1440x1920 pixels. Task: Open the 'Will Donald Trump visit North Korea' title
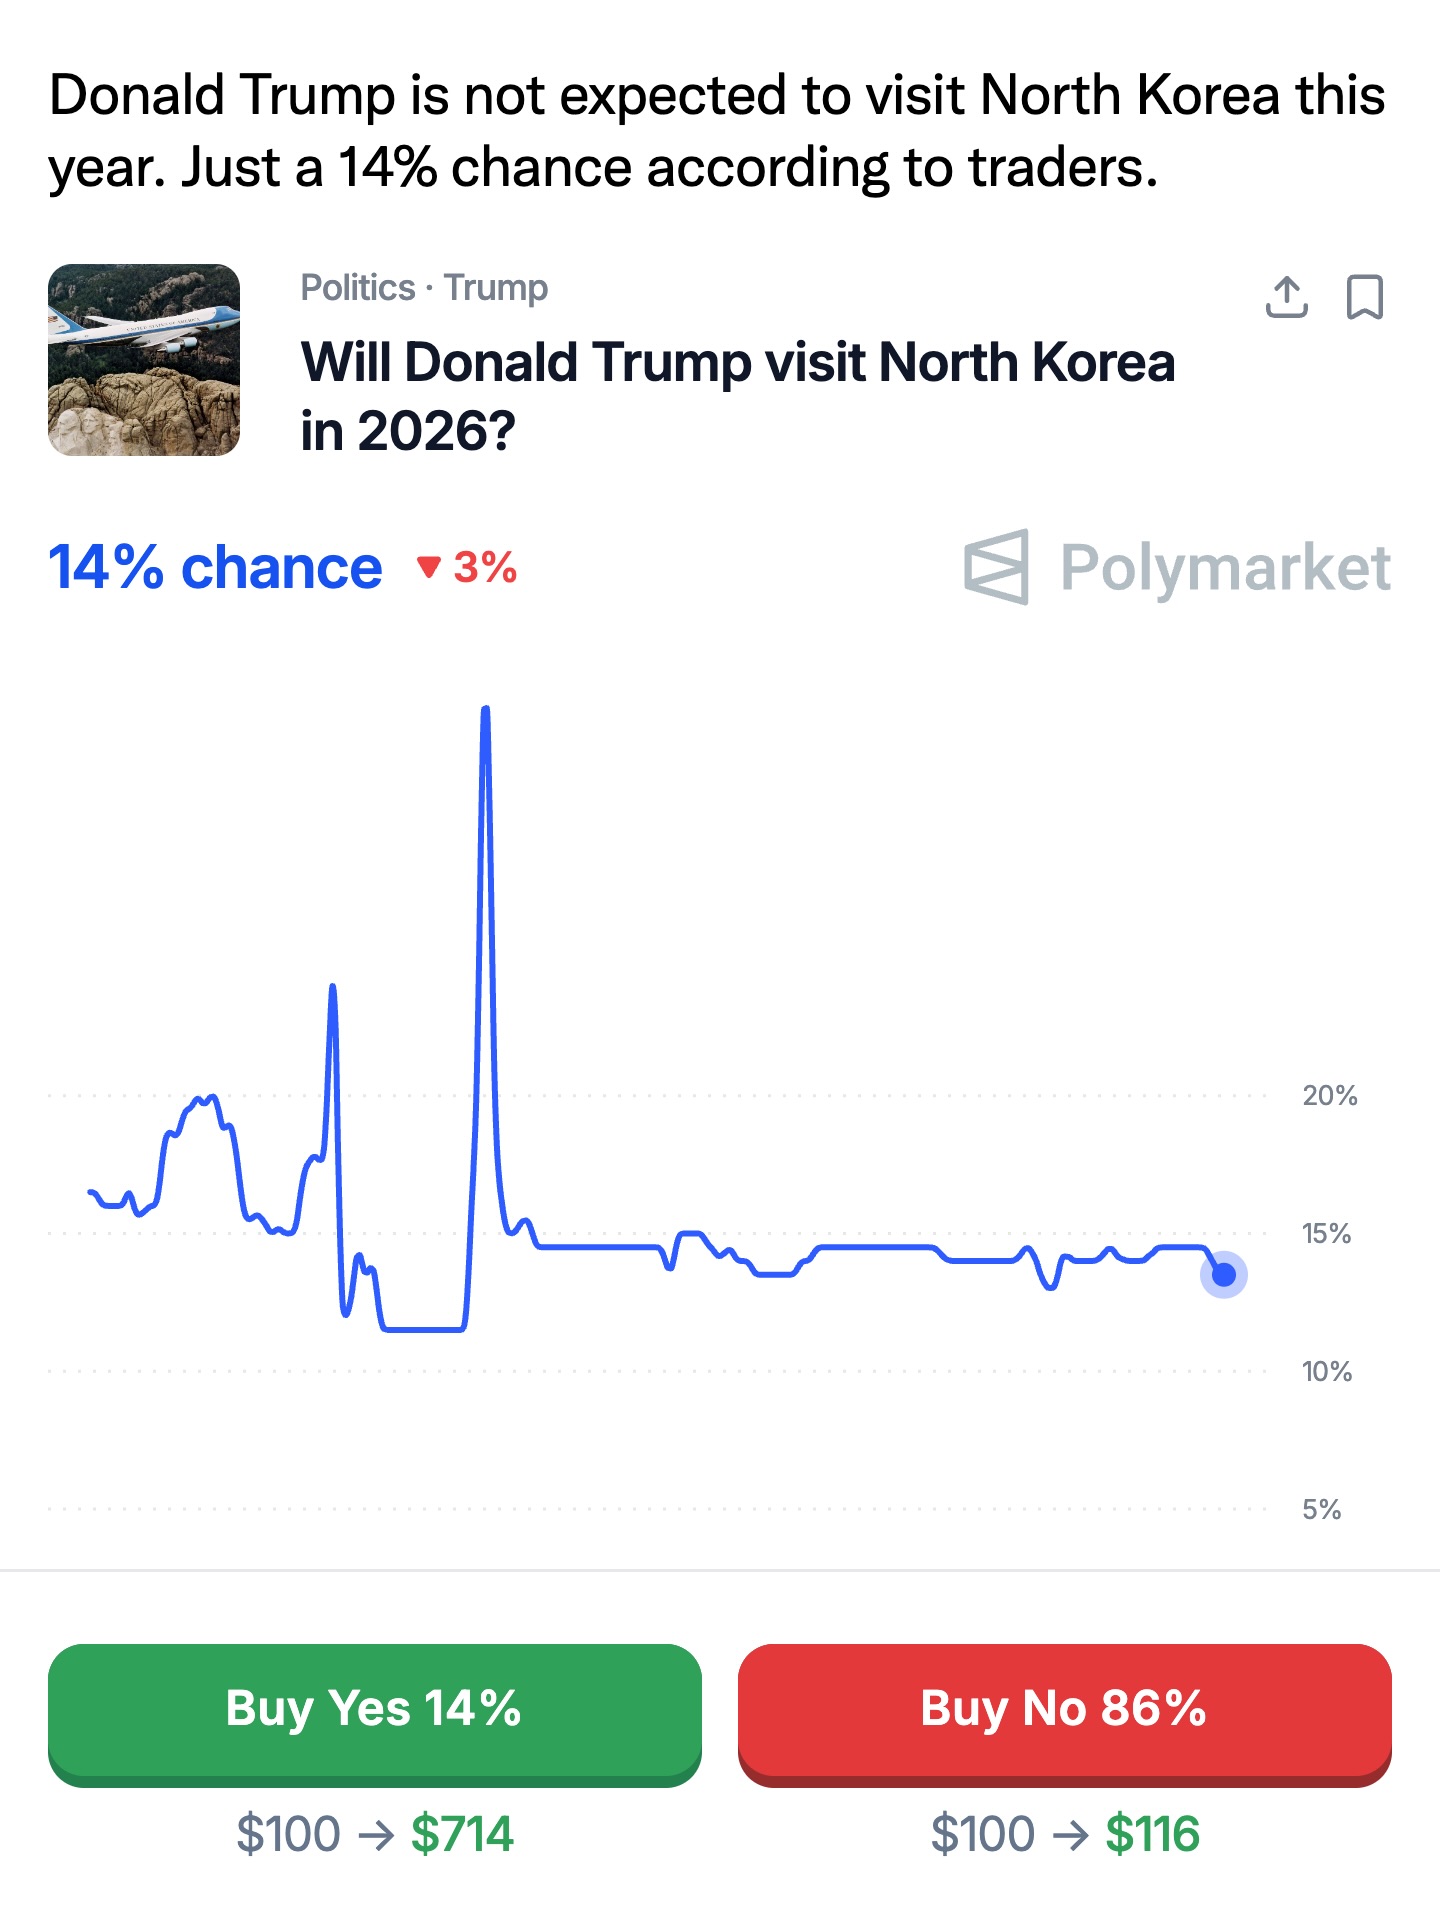click(x=737, y=396)
